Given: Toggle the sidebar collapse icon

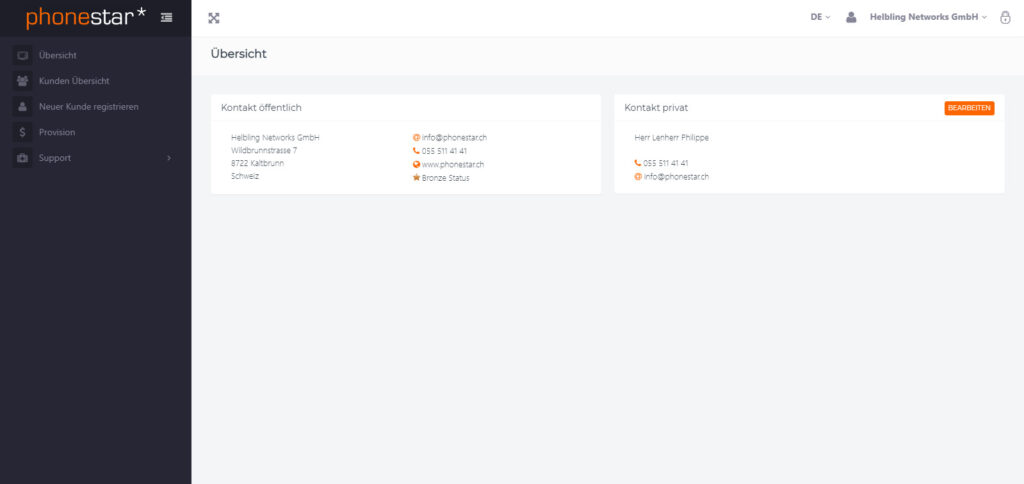Looking at the screenshot, I should [166, 18].
